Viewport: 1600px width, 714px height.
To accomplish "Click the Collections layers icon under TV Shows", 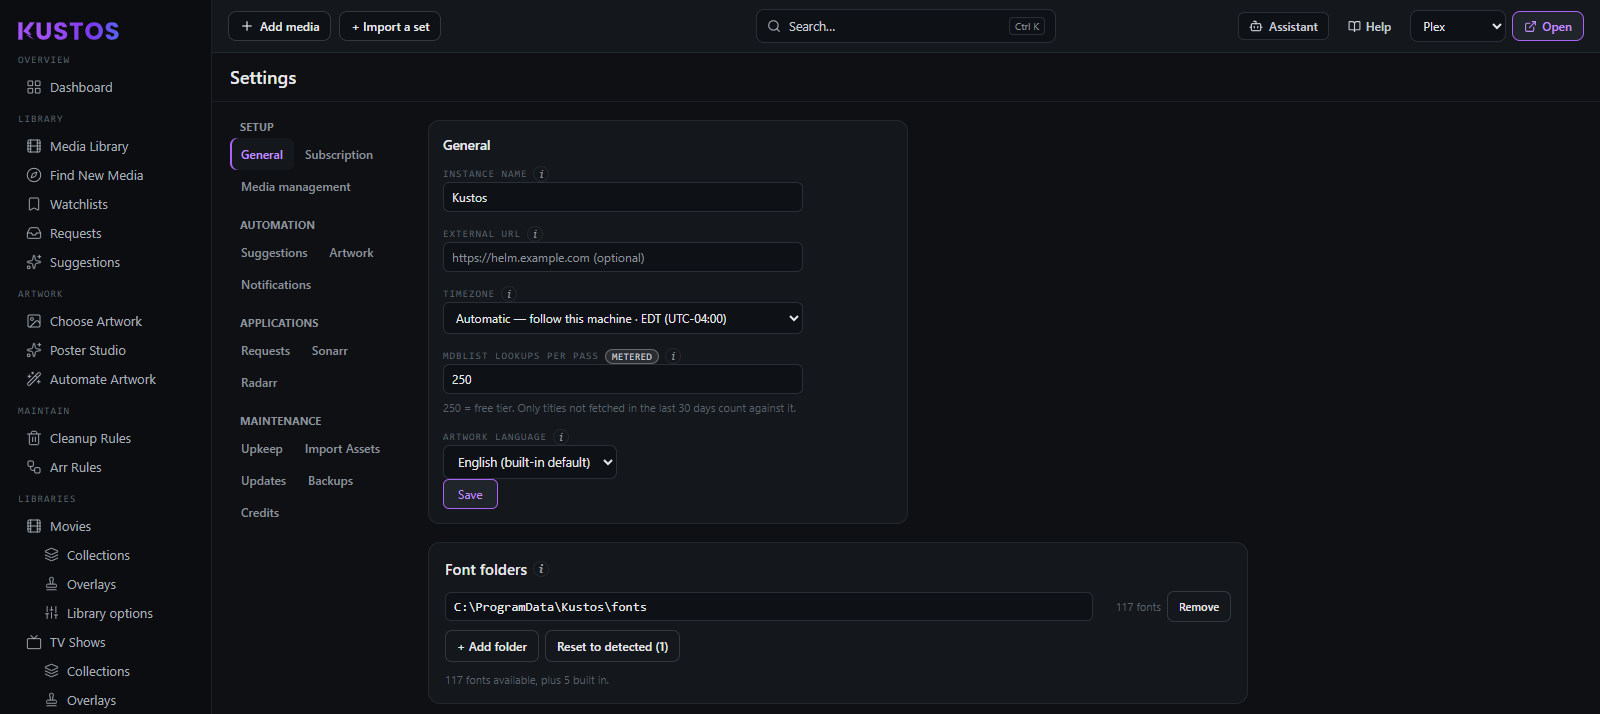I will pos(52,671).
